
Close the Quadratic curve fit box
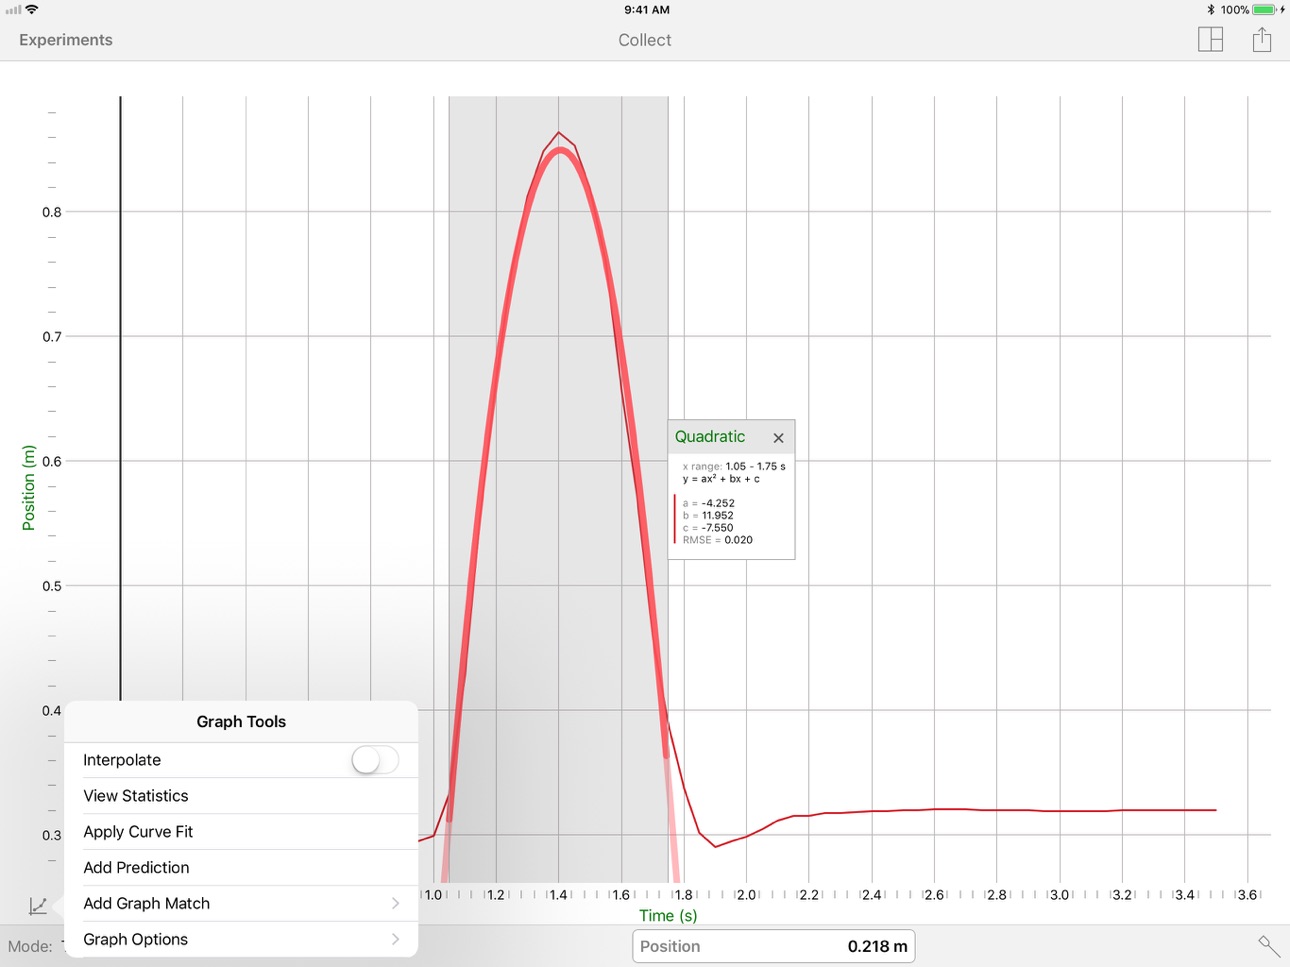(778, 438)
